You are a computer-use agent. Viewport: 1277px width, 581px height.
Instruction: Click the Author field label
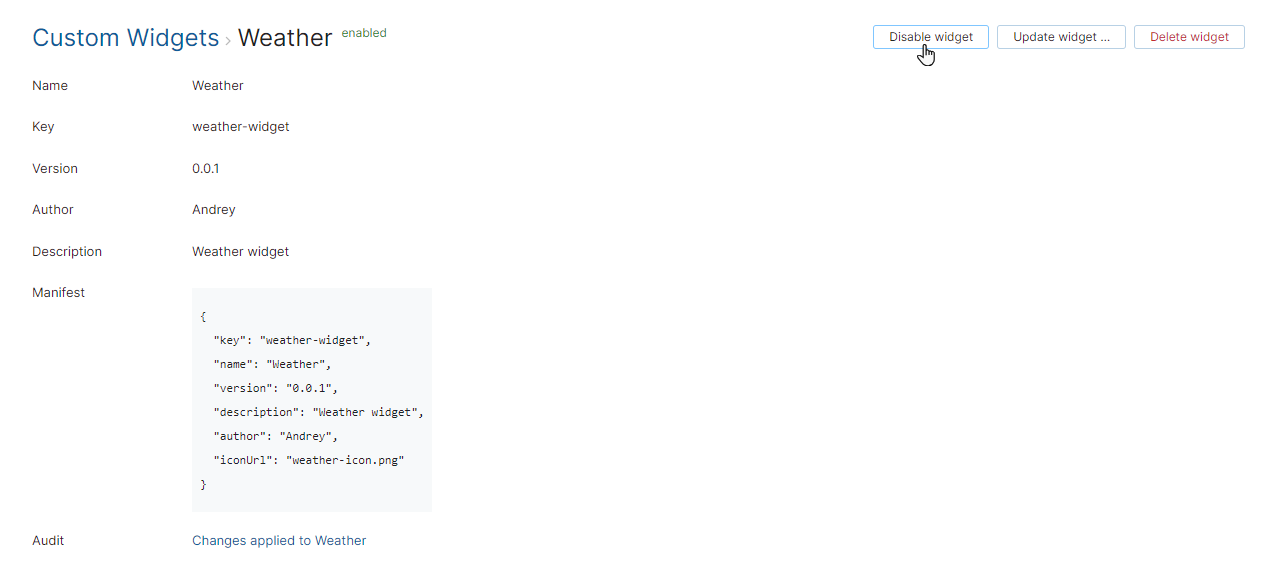pos(53,210)
